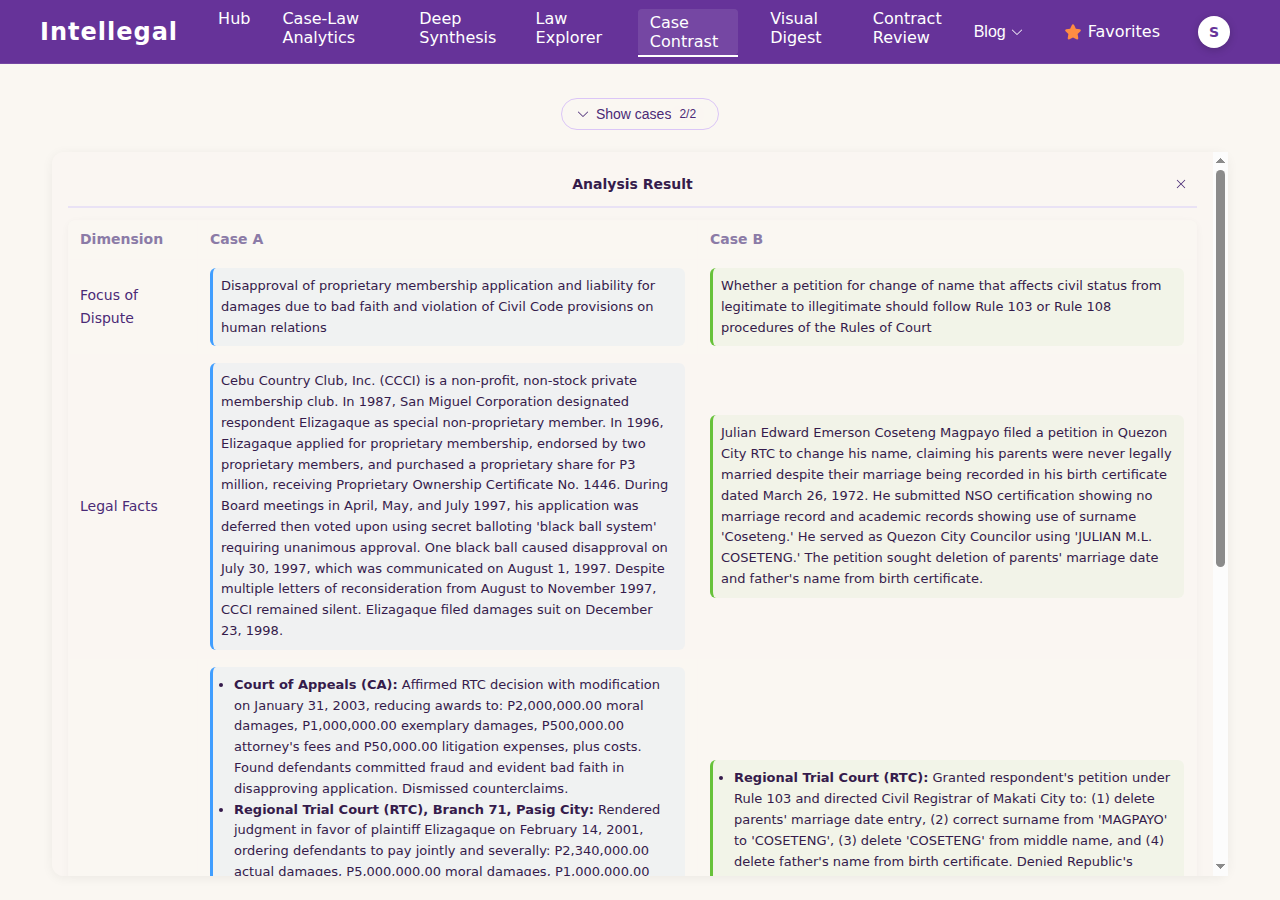Click the Dimension column header
This screenshot has width=1280, height=900.
(x=121, y=239)
